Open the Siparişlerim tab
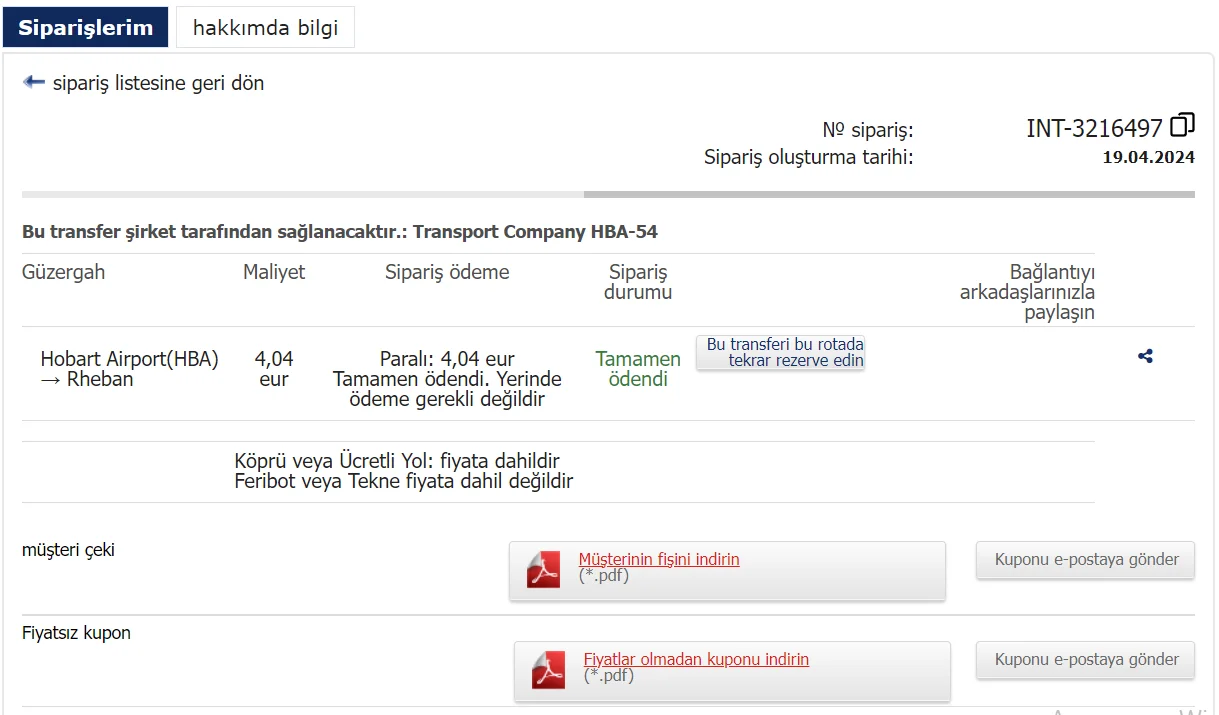This screenshot has width=1219, height=715. (86, 27)
